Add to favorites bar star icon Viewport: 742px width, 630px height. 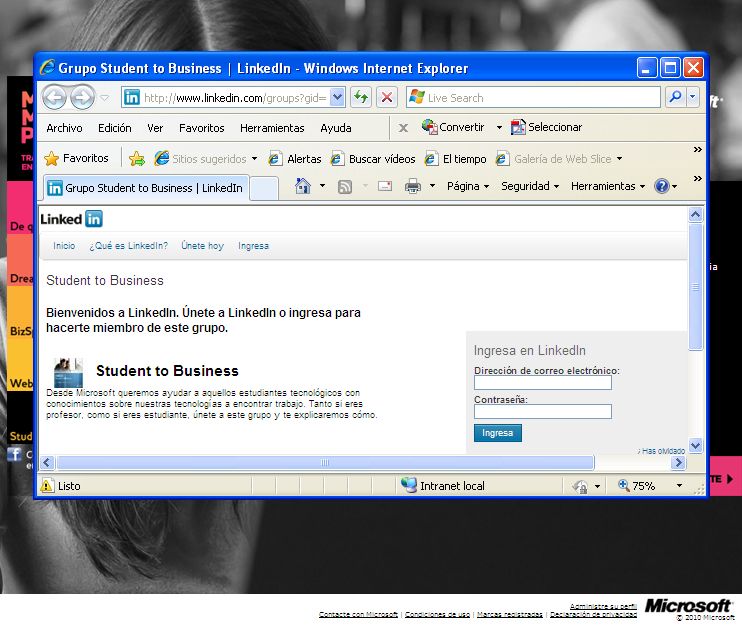pos(137,159)
